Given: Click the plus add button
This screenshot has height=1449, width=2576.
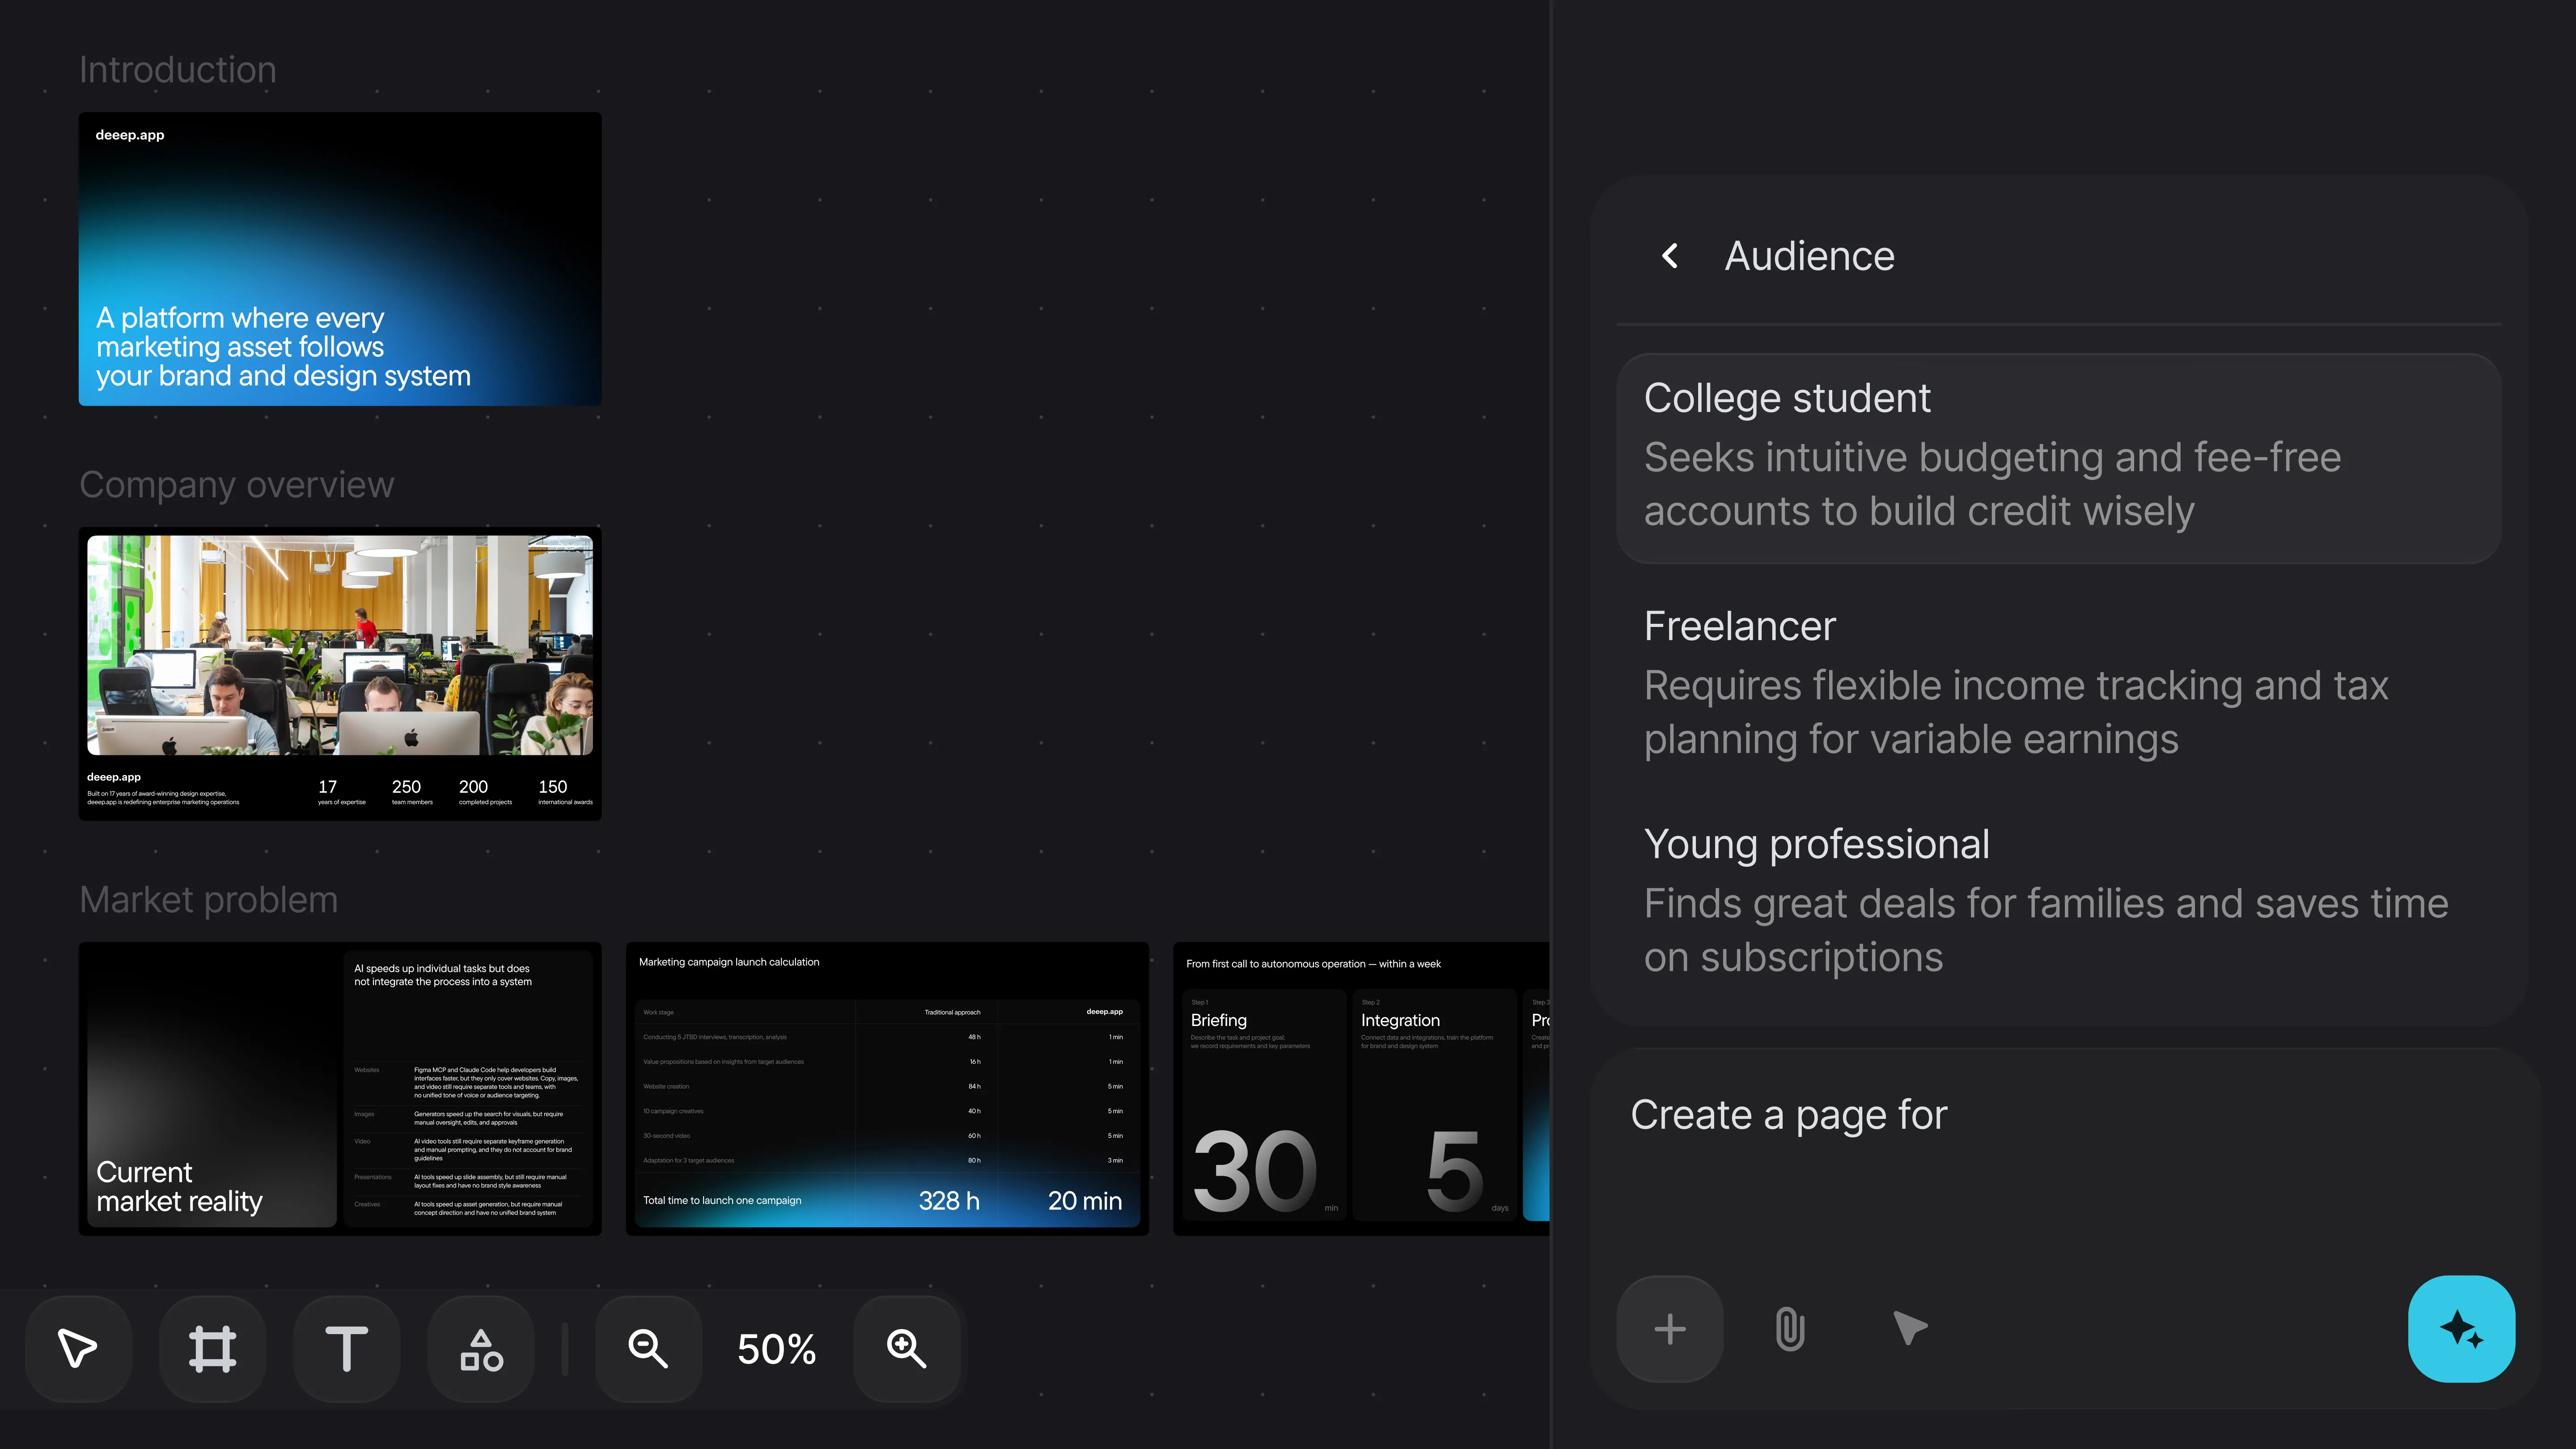Looking at the screenshot, I should (x=1670, y=1329).
